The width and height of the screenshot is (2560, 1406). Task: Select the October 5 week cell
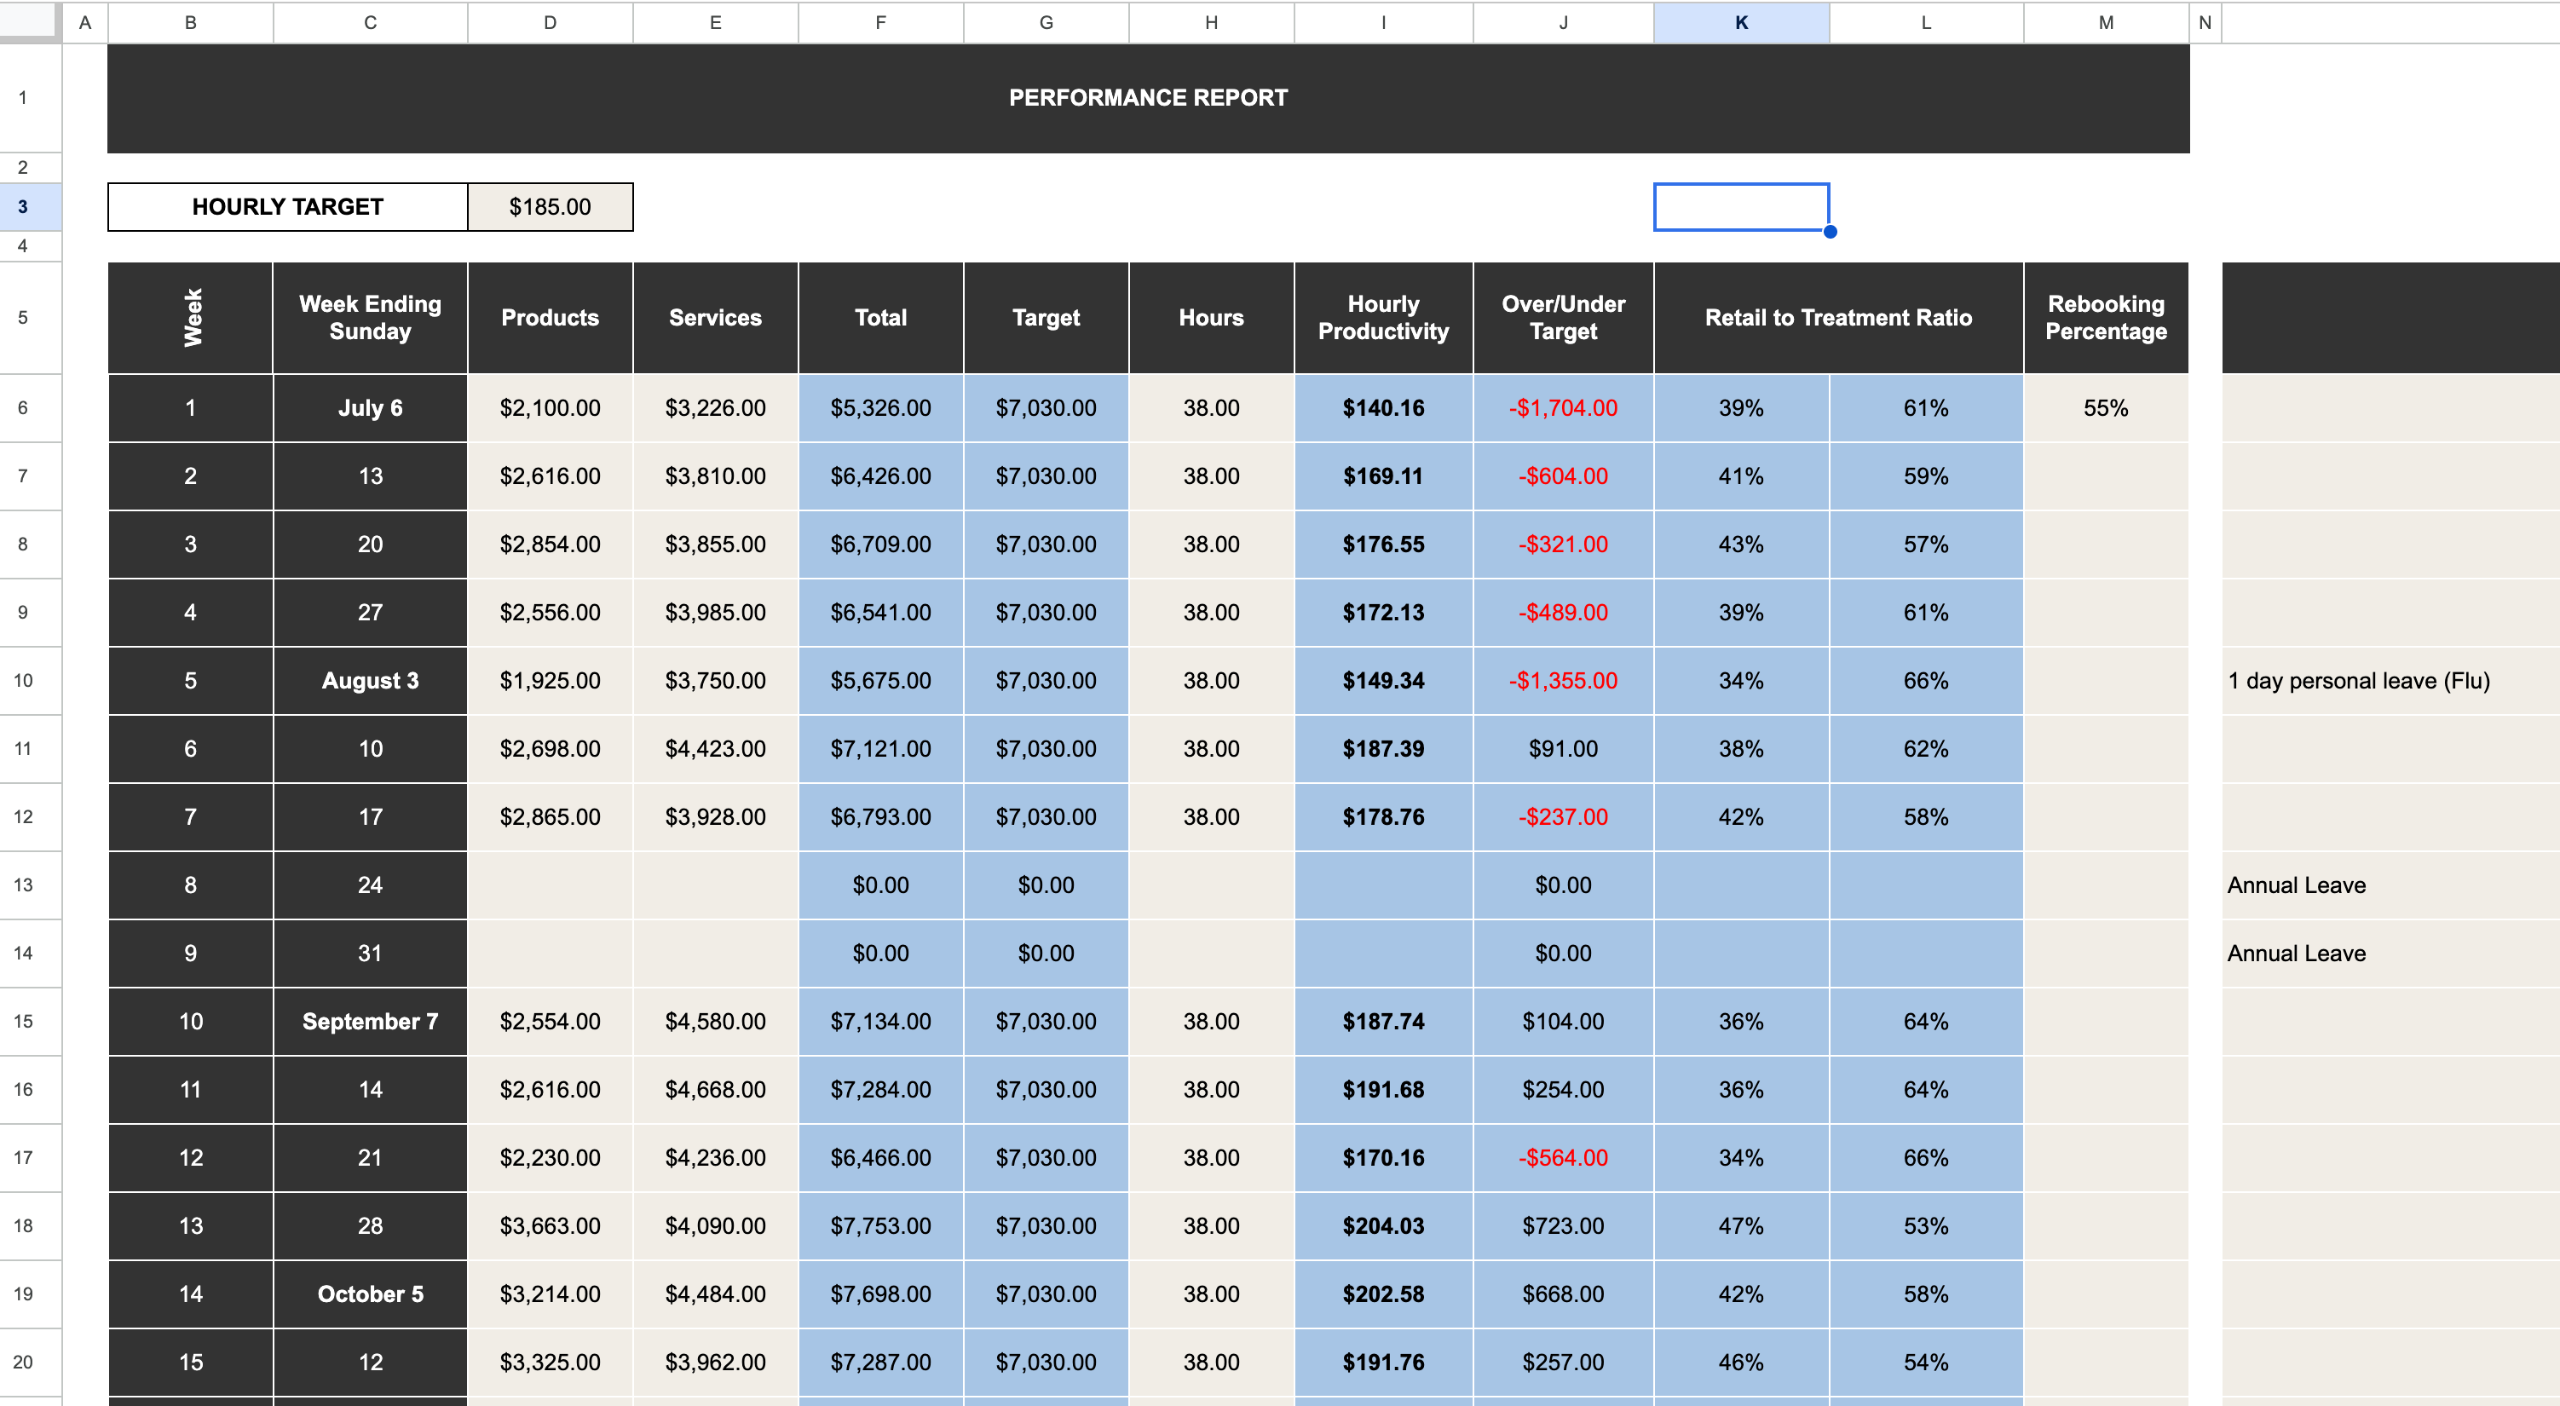[x=370, y=1293]
